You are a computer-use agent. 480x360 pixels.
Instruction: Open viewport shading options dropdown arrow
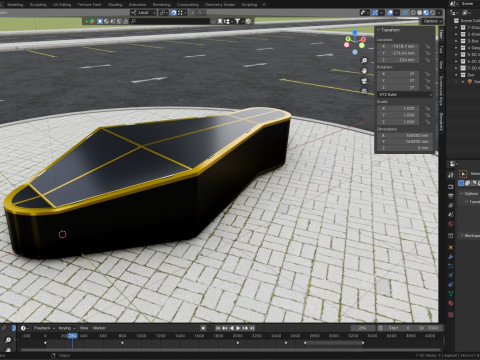(x=440, y=13)
